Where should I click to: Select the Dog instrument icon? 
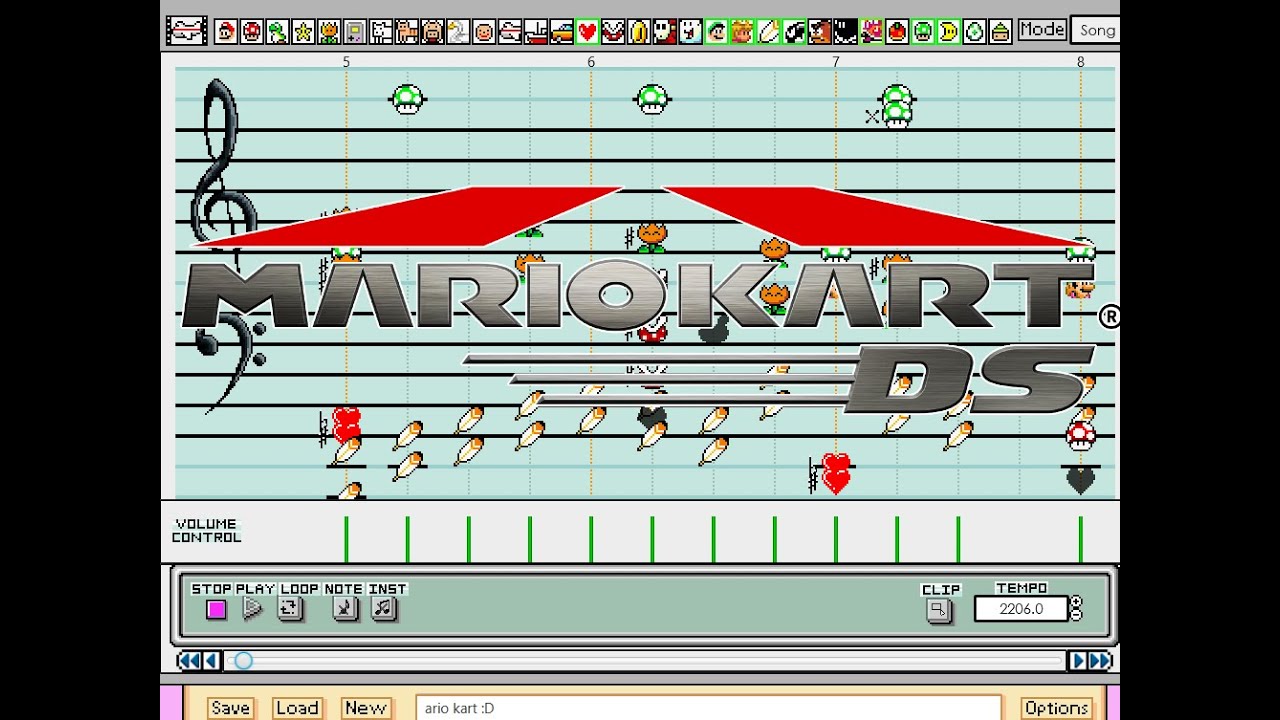pyautogui.click(x=381, y=31)
